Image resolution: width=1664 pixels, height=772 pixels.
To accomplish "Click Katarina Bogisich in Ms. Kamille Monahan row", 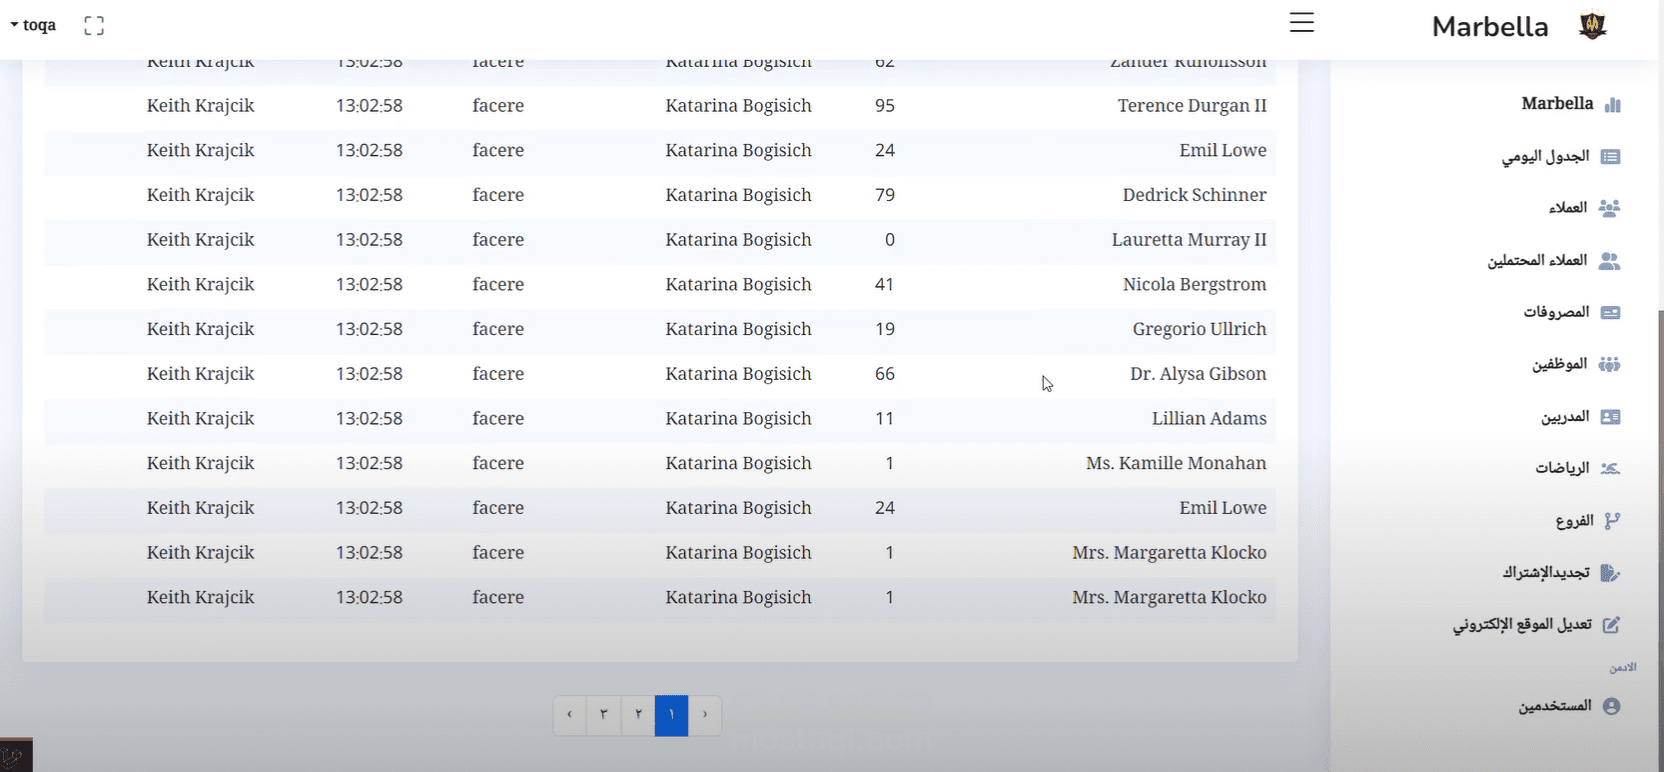I will point(738,463).
